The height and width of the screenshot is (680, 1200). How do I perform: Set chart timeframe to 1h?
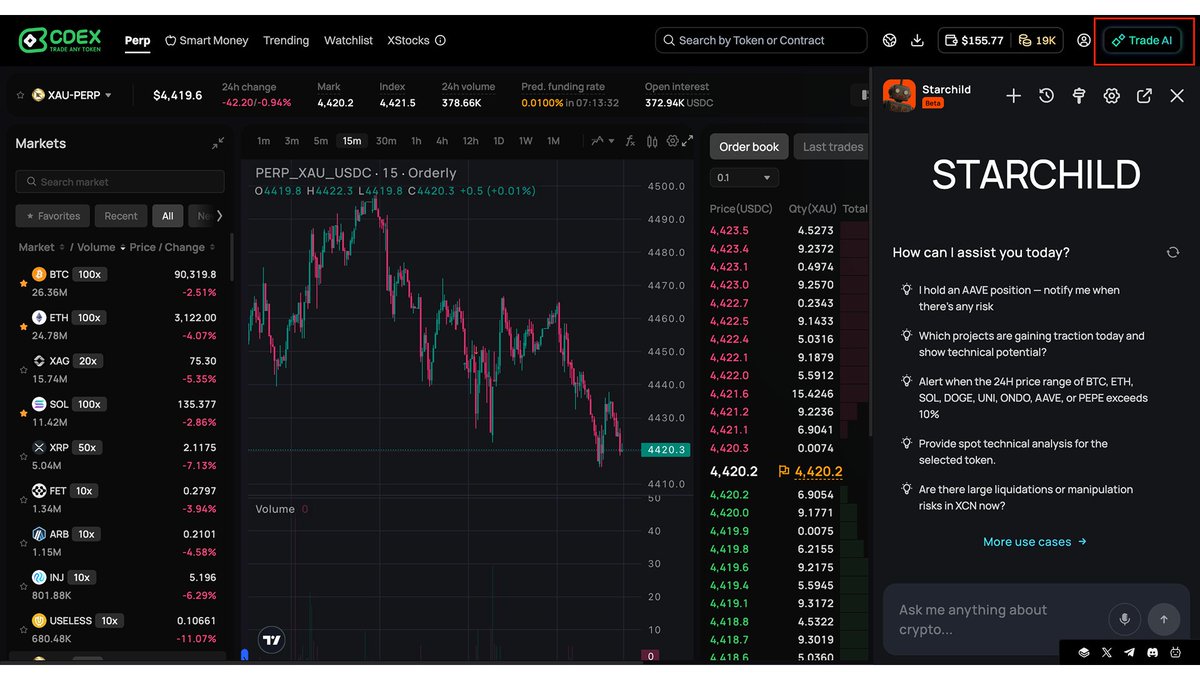click(416, 141)
